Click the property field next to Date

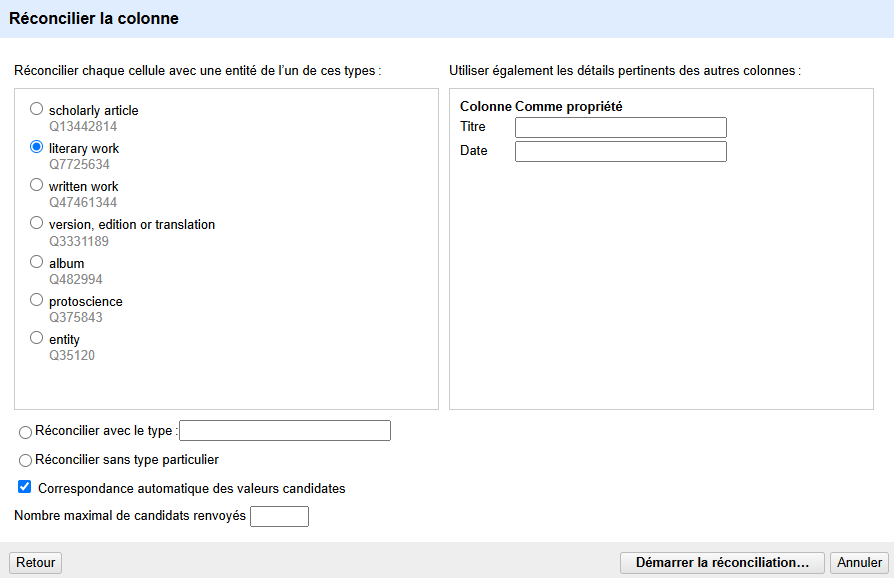coord(620,151)
